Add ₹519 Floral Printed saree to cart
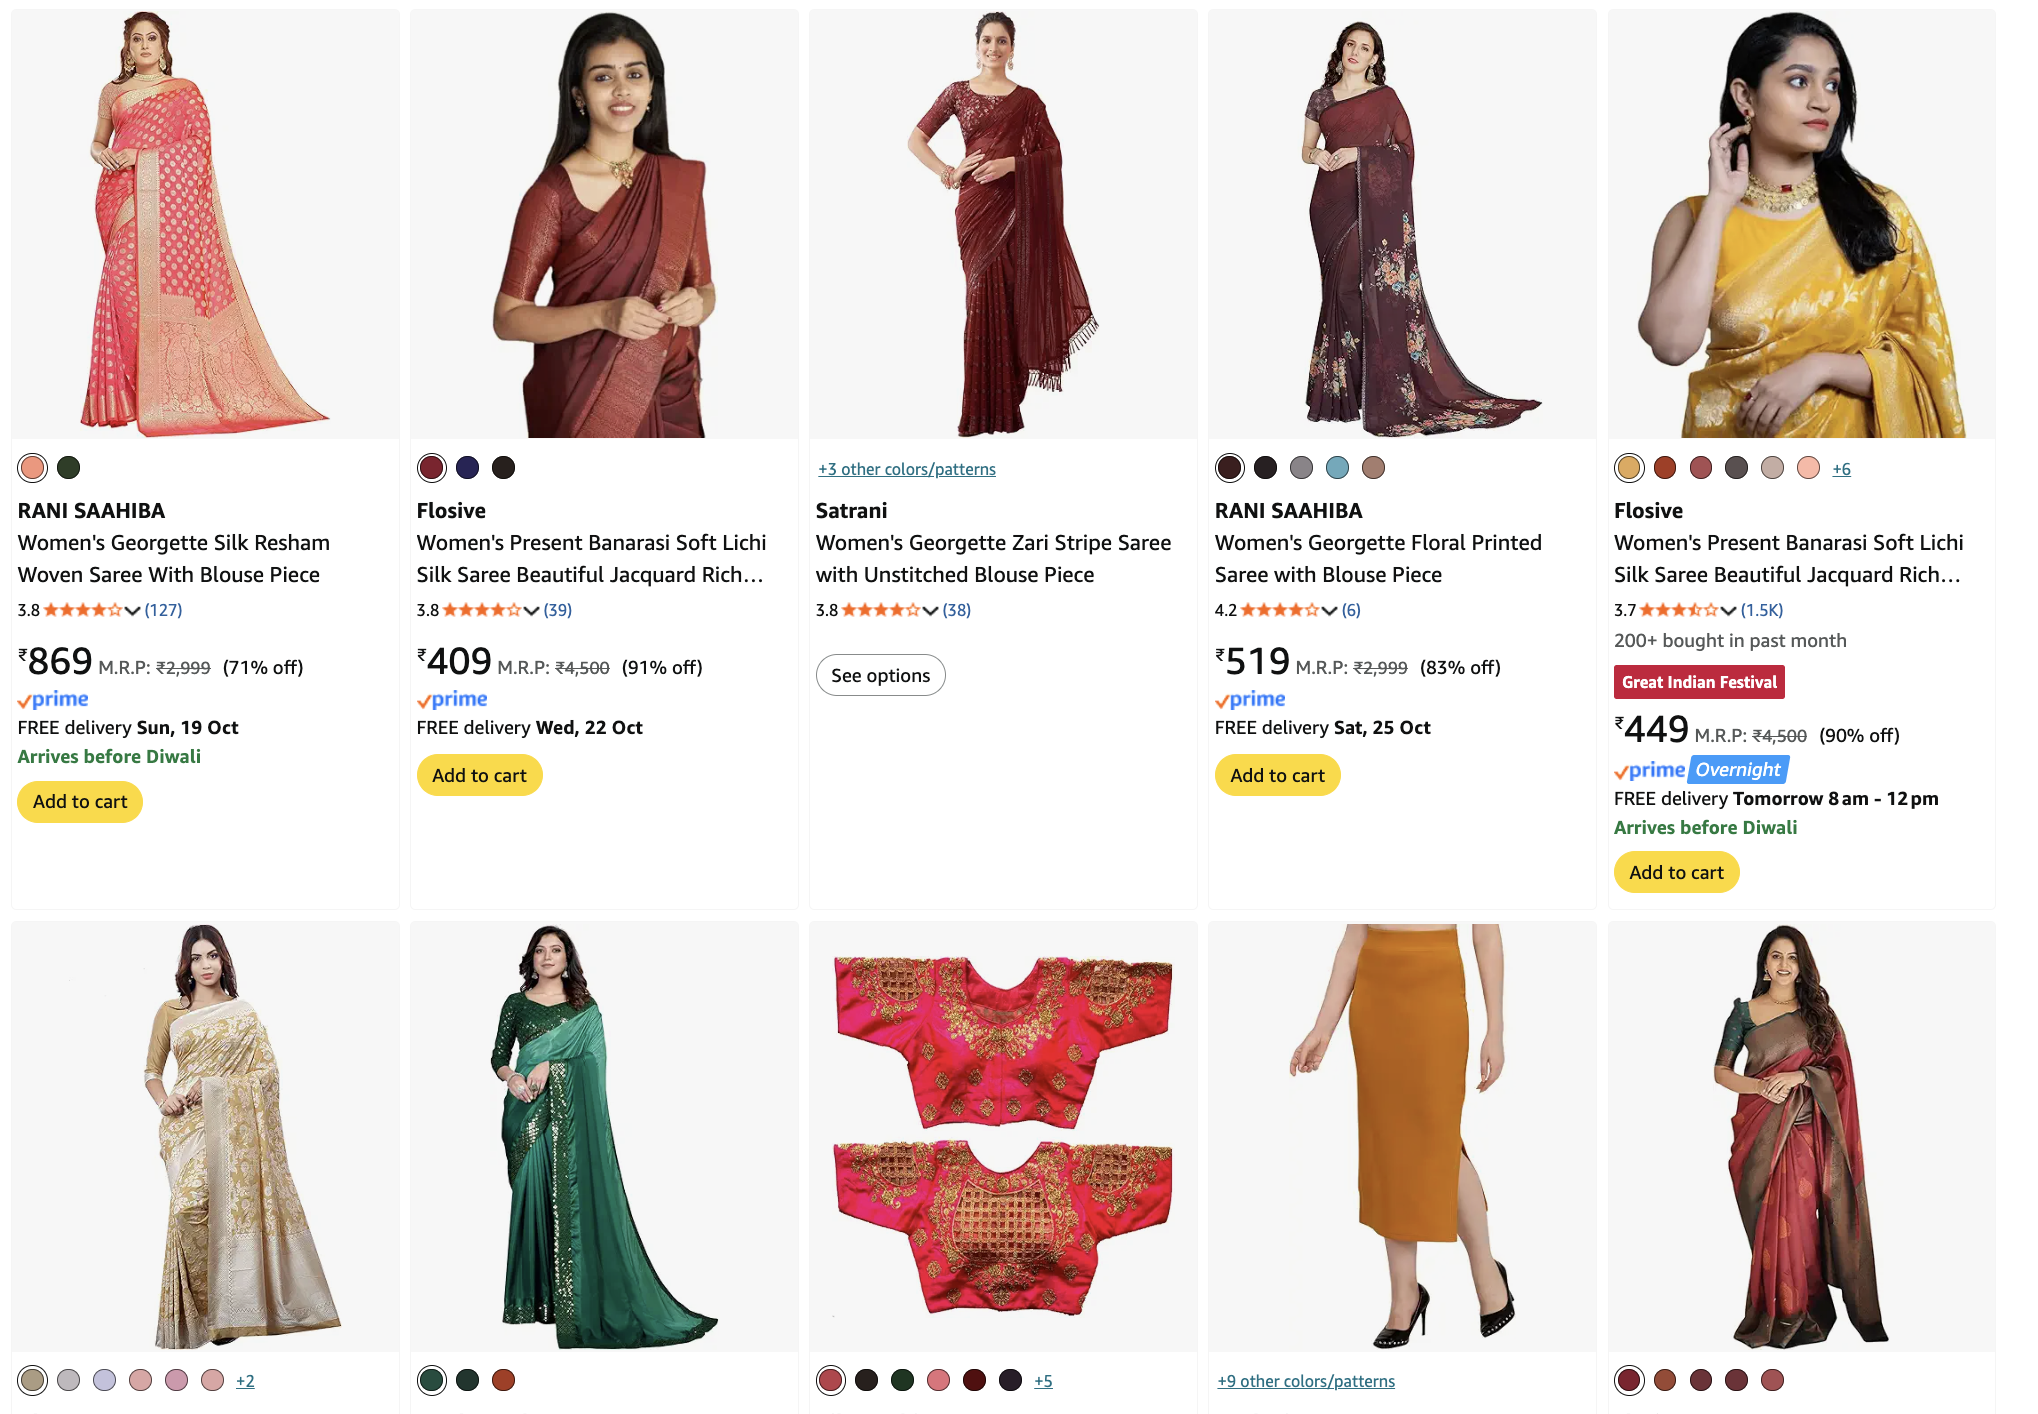The height and width of the screenshot is (1414, 2038). pyautogui.click(x=1277, y=775)
